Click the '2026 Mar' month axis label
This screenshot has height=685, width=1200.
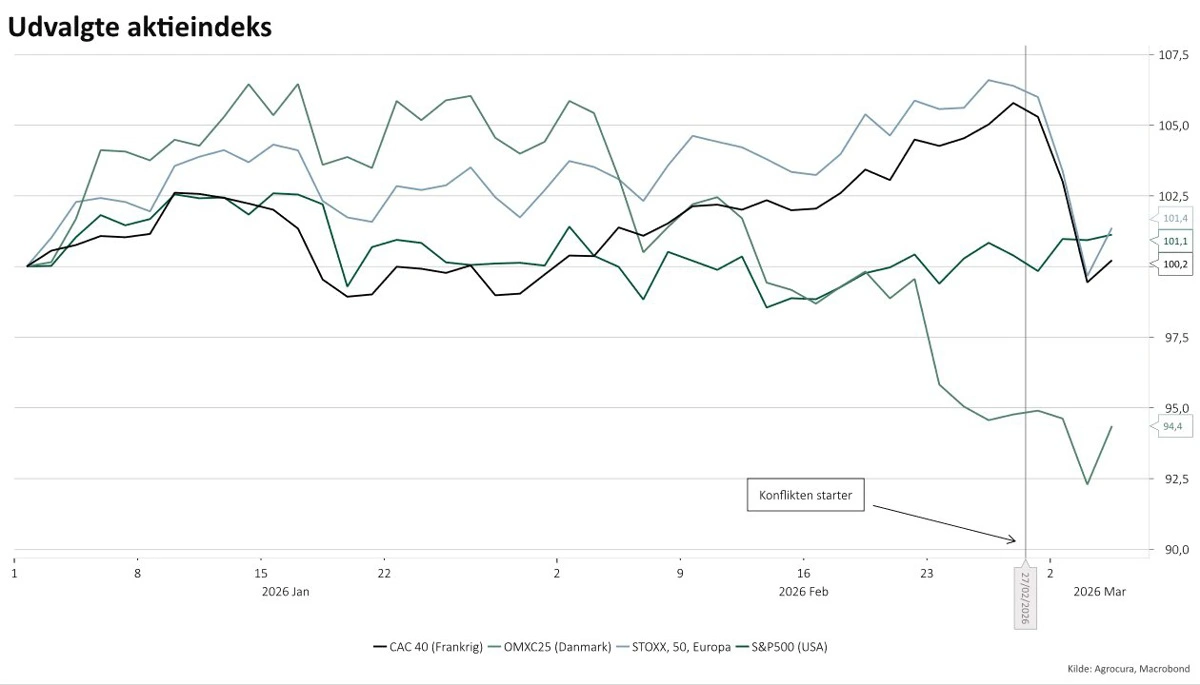click(1099, 592)
